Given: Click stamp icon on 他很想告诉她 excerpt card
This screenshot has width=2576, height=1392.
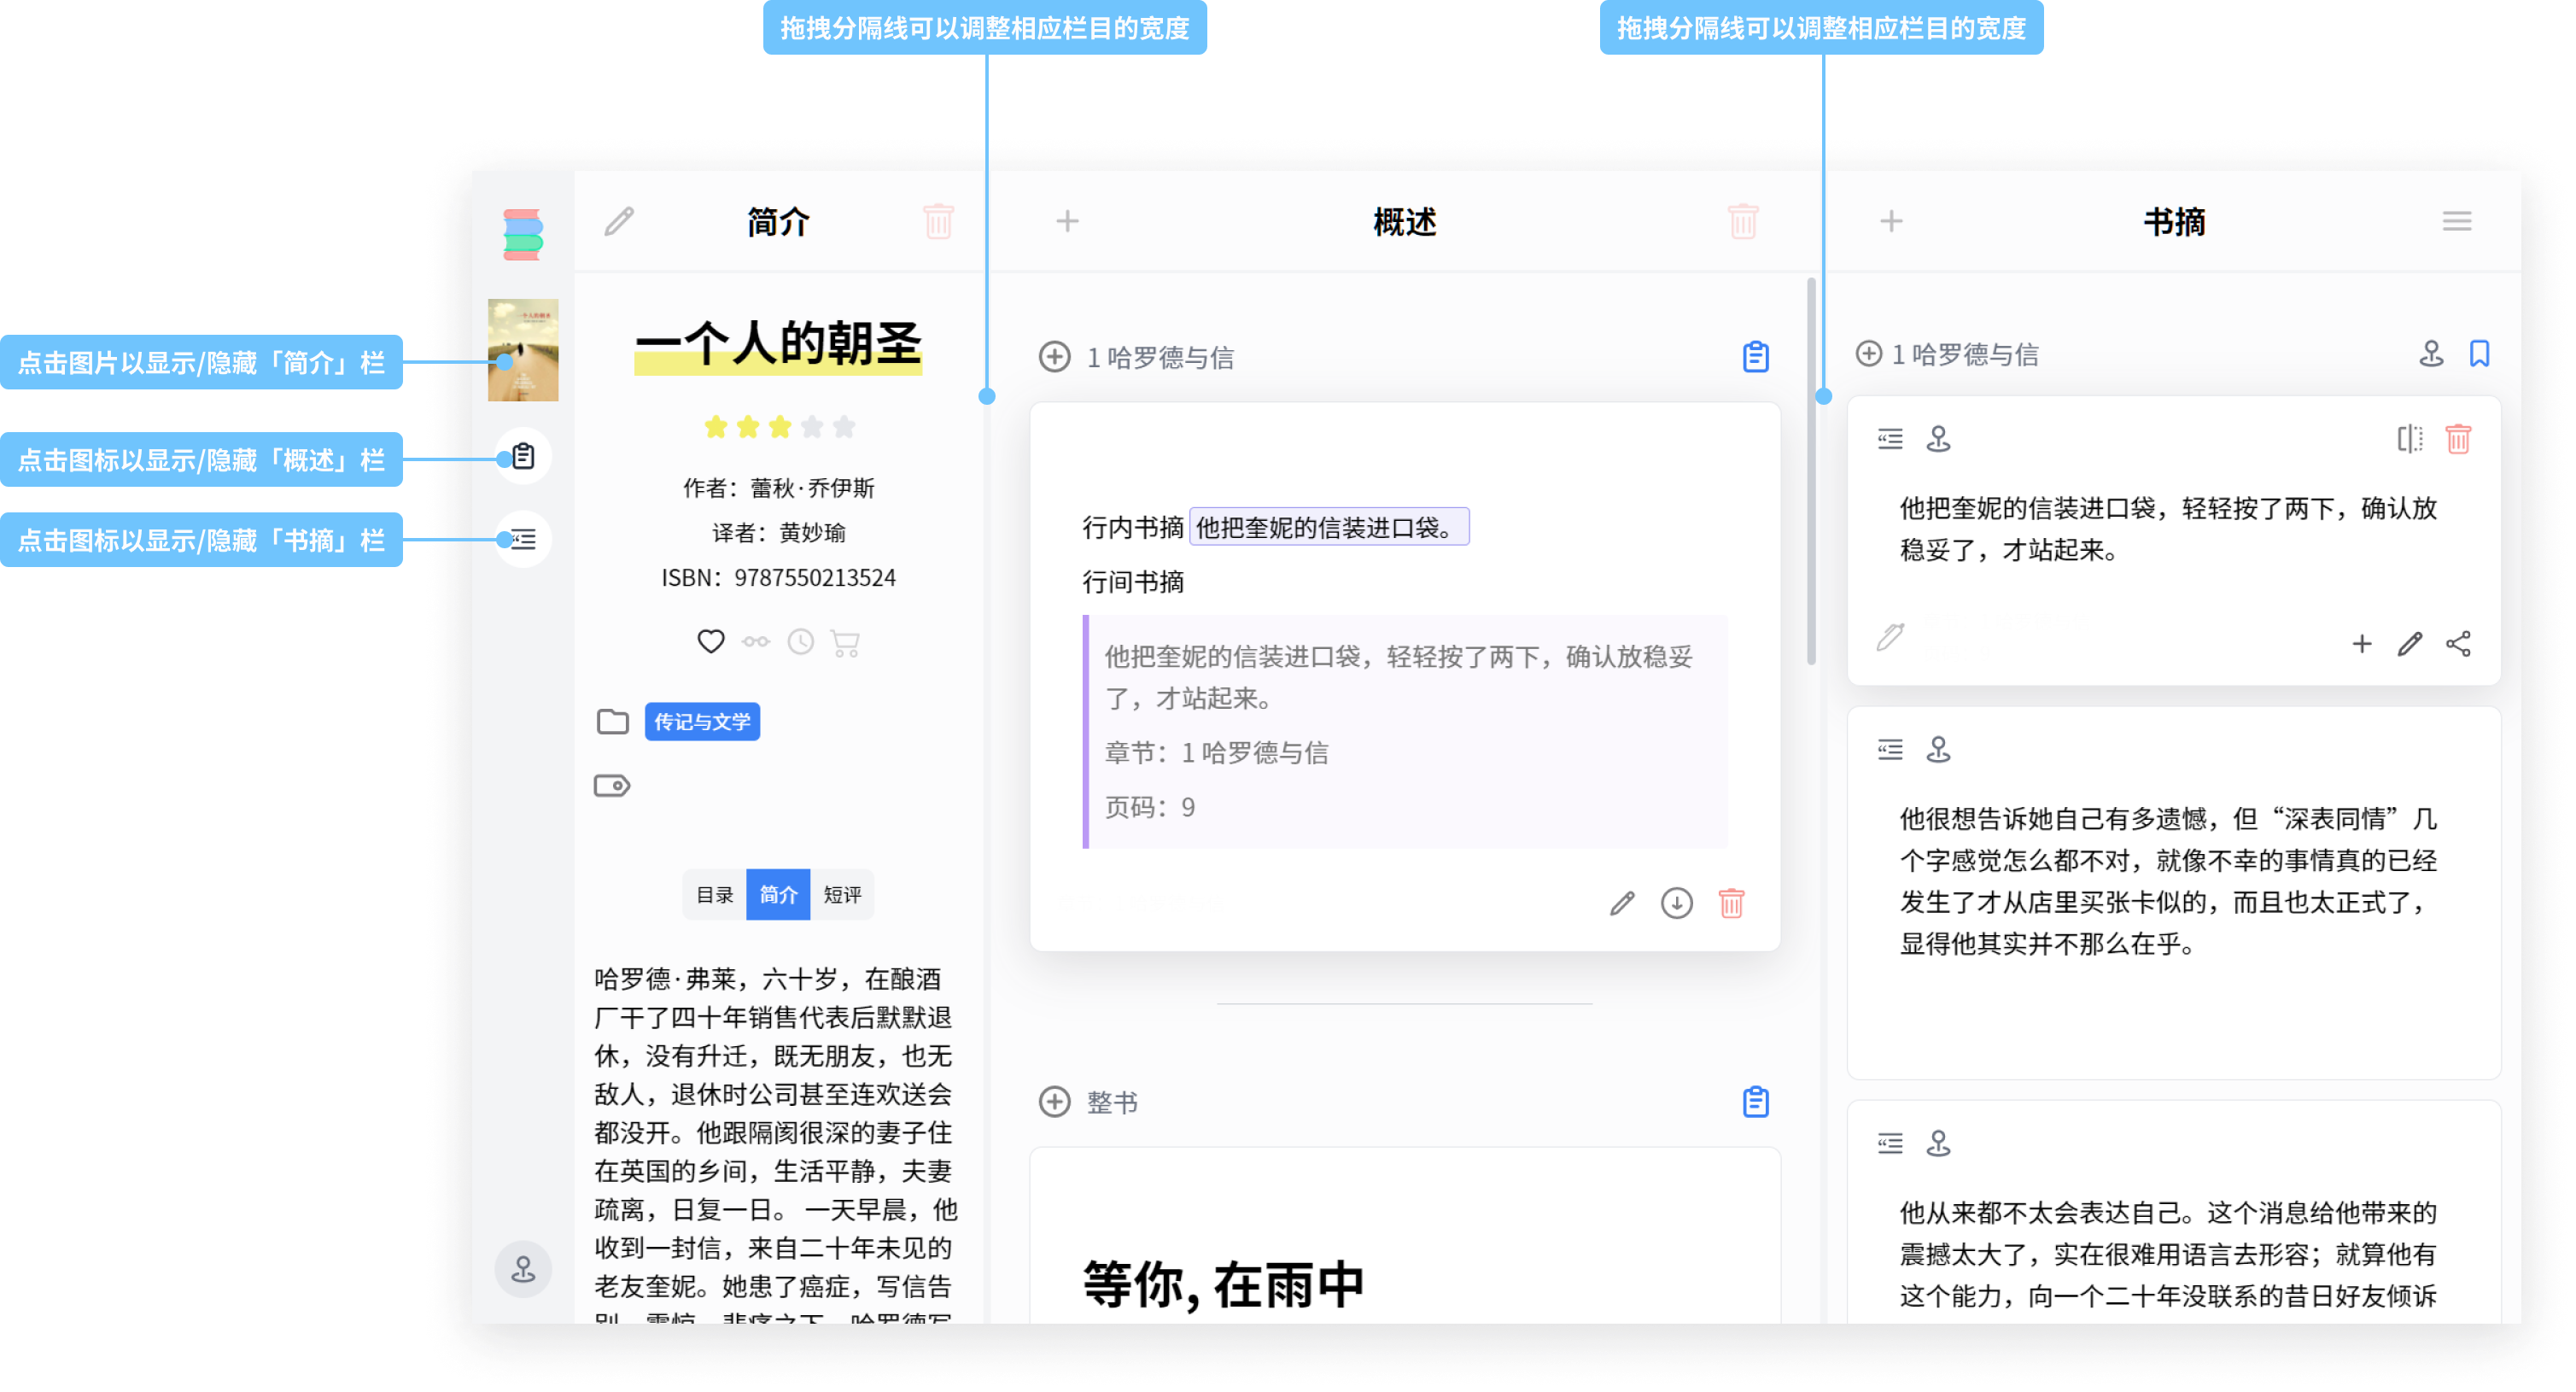Looking at the screenshot, I should pos(1938,750).
